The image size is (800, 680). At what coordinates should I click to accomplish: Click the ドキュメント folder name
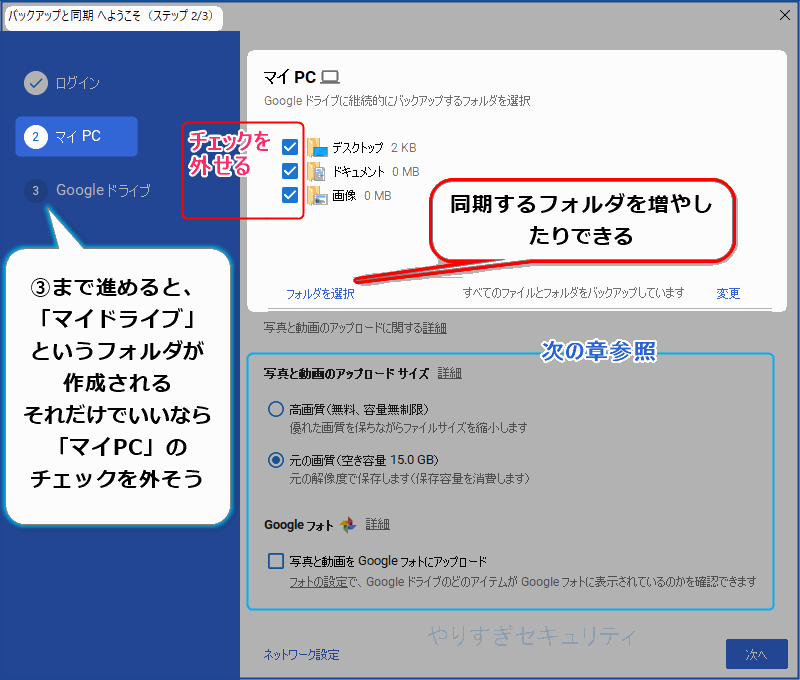pos(359,172)
